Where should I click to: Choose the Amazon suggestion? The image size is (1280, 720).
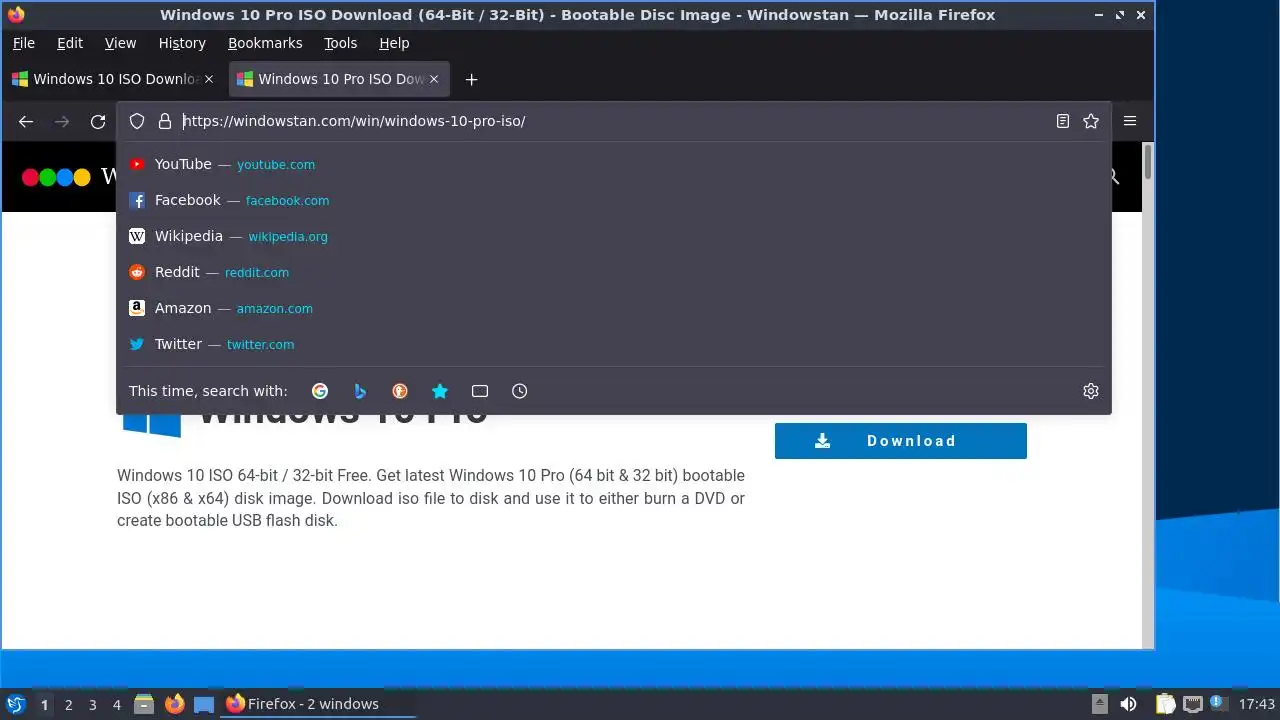[614, 308]
